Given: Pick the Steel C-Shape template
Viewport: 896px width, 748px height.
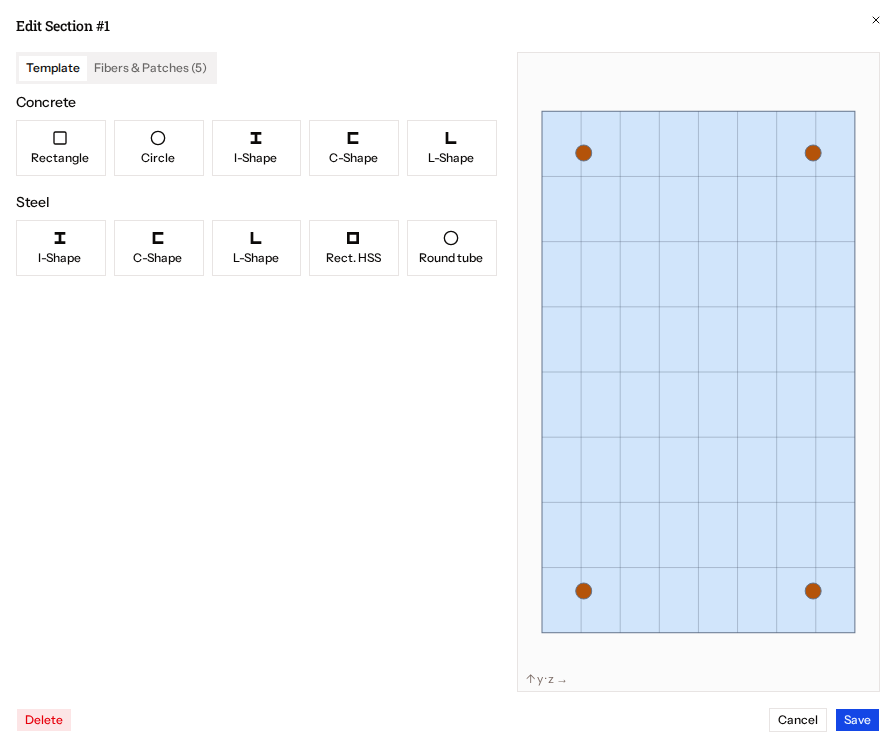Looking at the screenshot, I should pyautogui.click(x=159, y=248).
